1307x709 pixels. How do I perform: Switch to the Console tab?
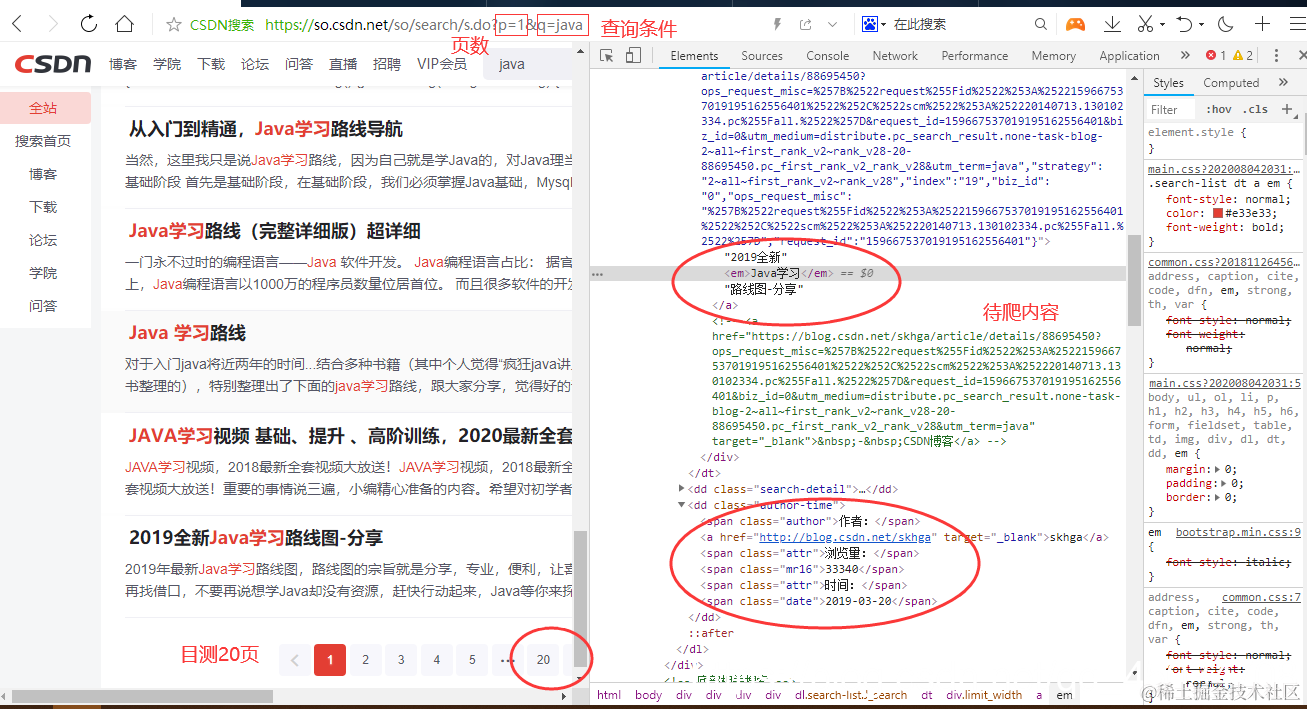click(827, 56)
